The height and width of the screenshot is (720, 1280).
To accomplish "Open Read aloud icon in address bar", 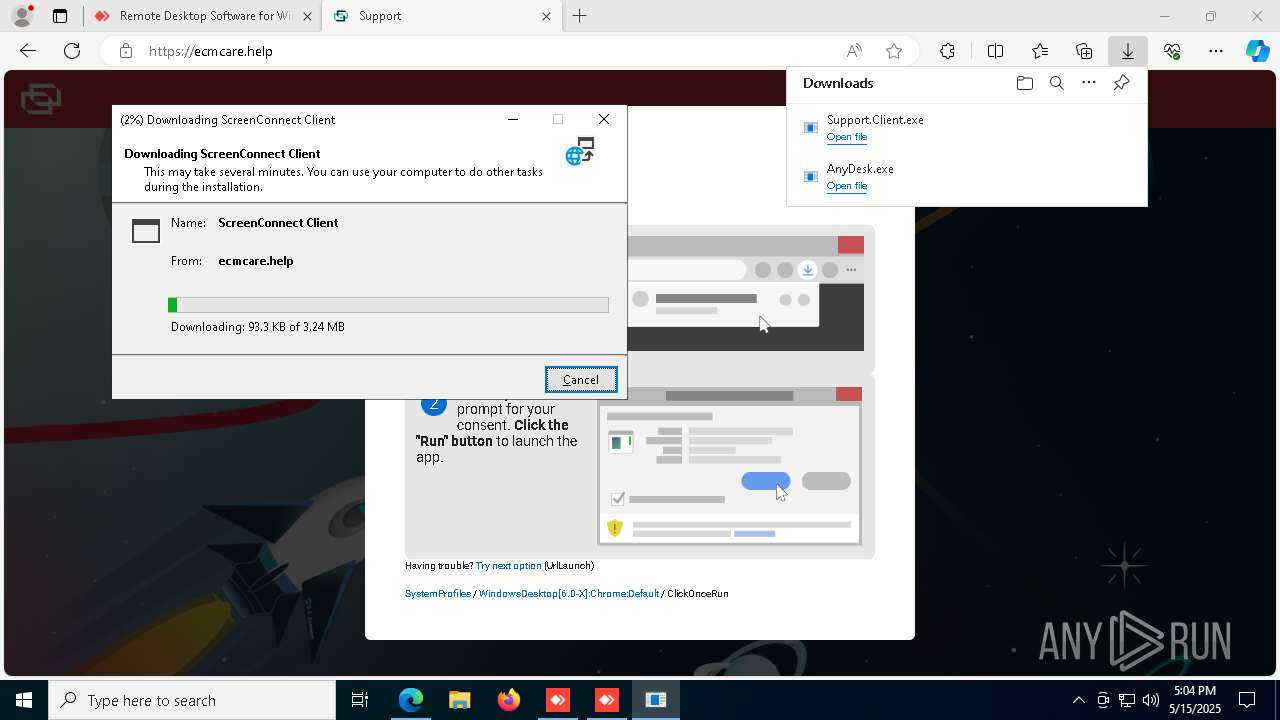I will coord(854,51).
